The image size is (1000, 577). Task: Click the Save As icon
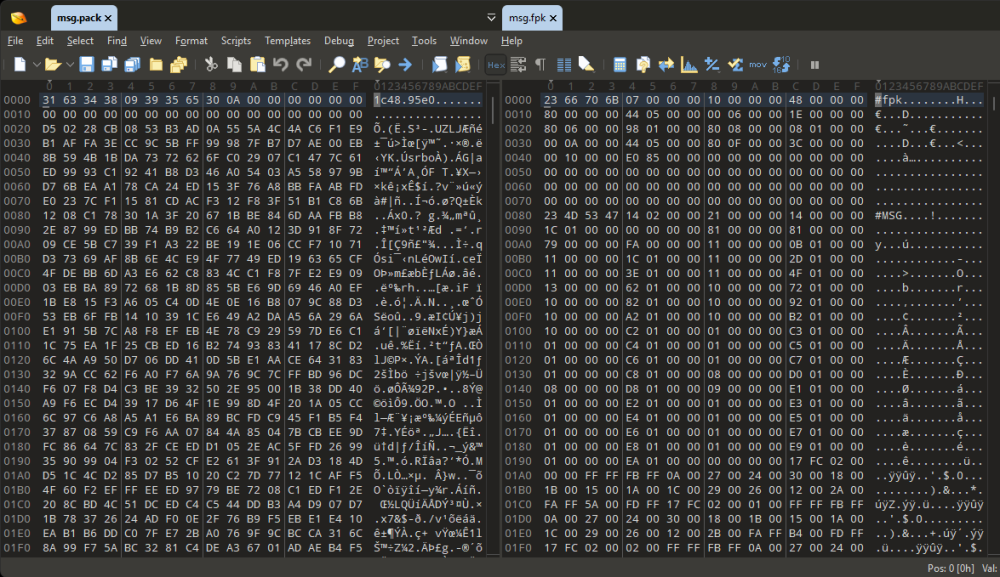tap(109, 64)
